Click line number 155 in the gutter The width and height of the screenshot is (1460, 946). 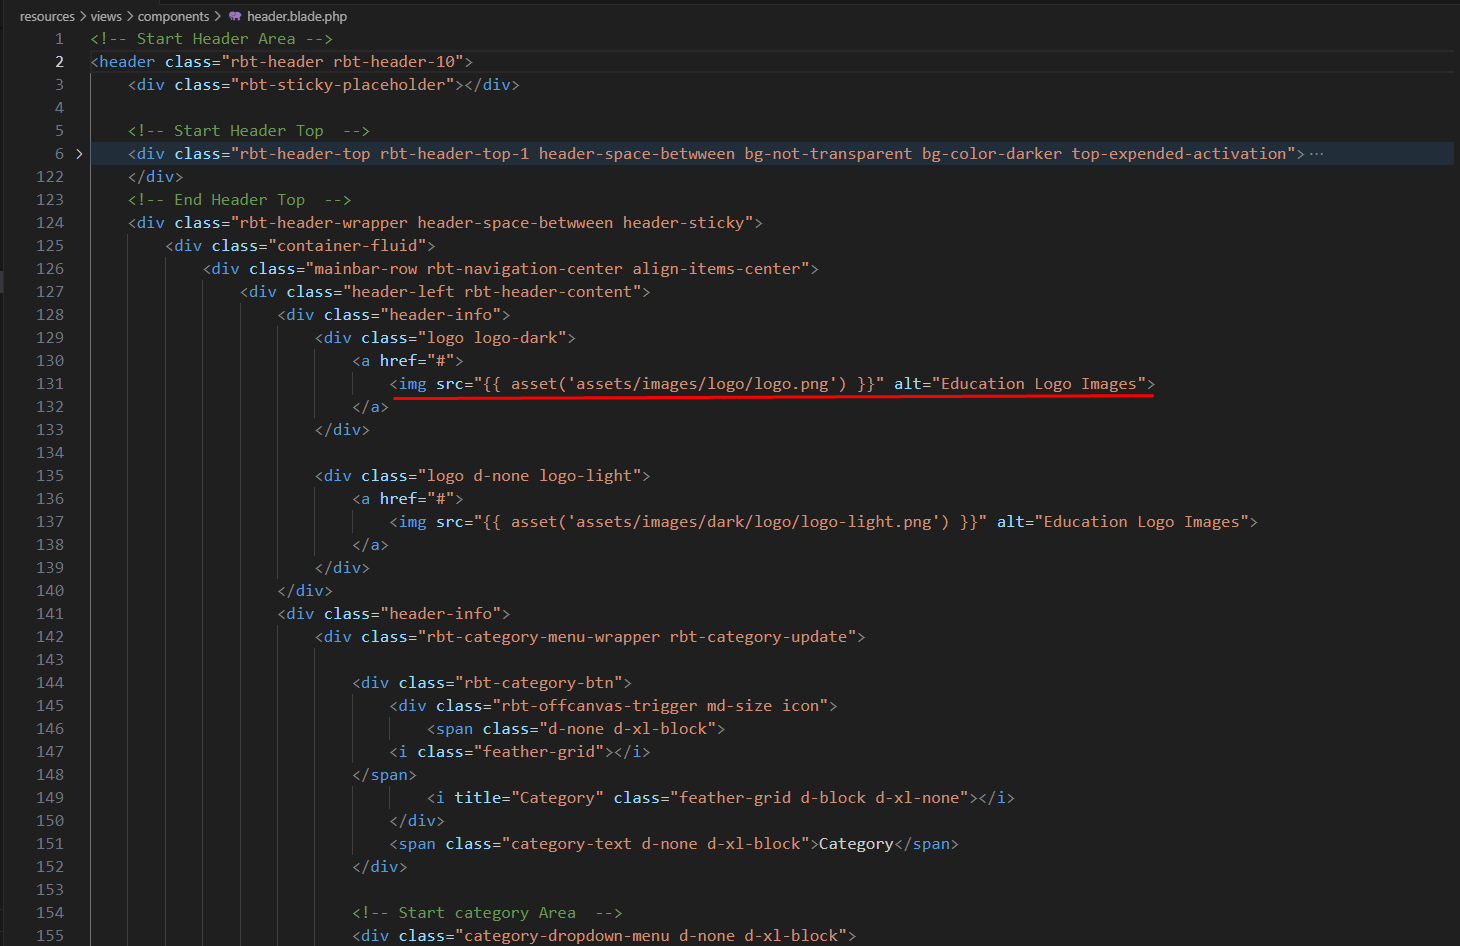(x=50, y=936)
